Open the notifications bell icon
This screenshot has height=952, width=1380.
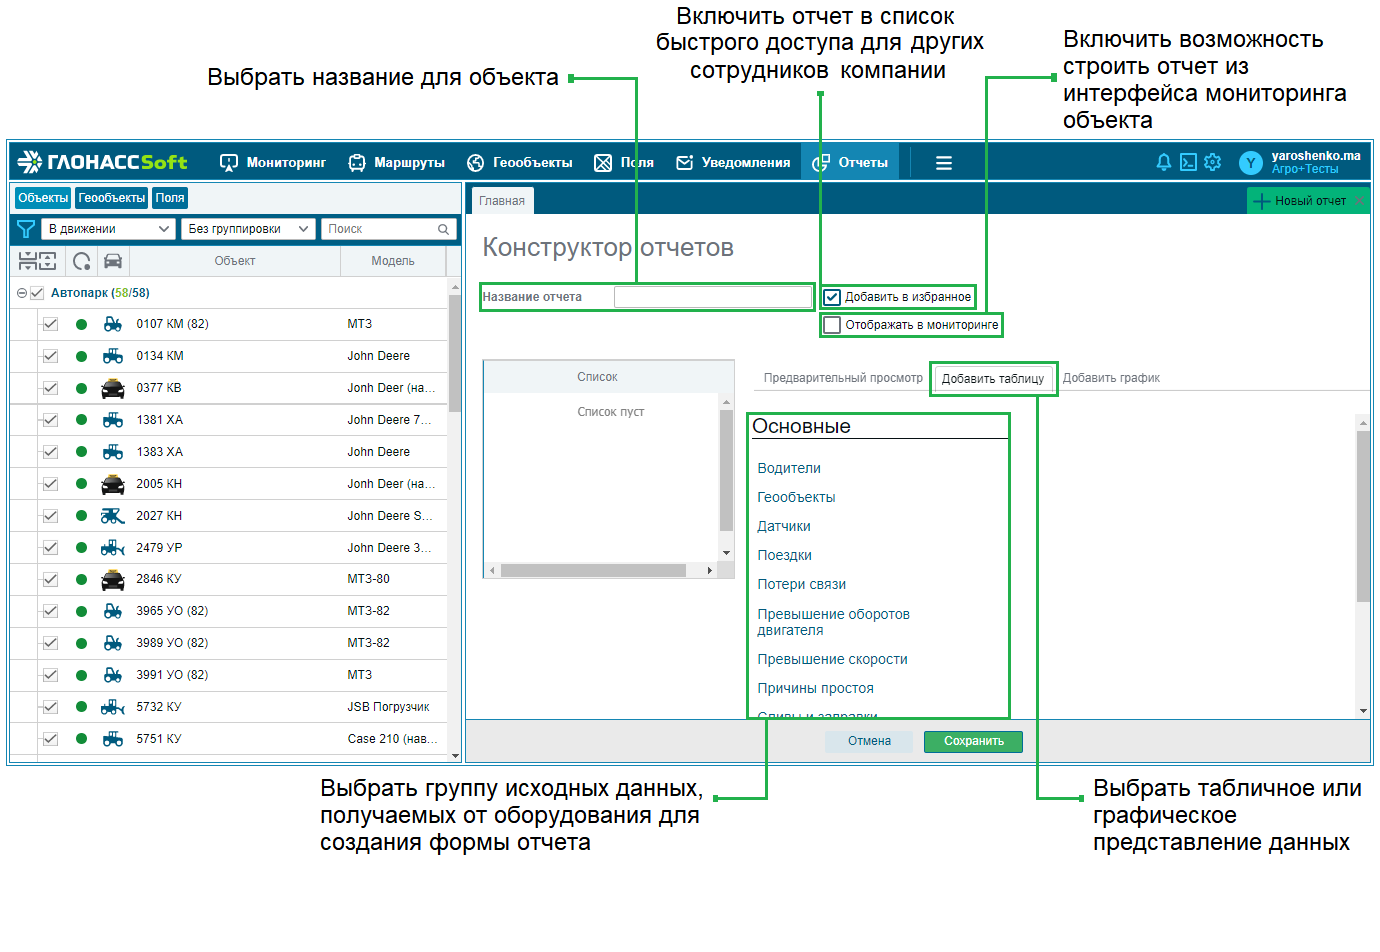click(x=1163, y=162)
